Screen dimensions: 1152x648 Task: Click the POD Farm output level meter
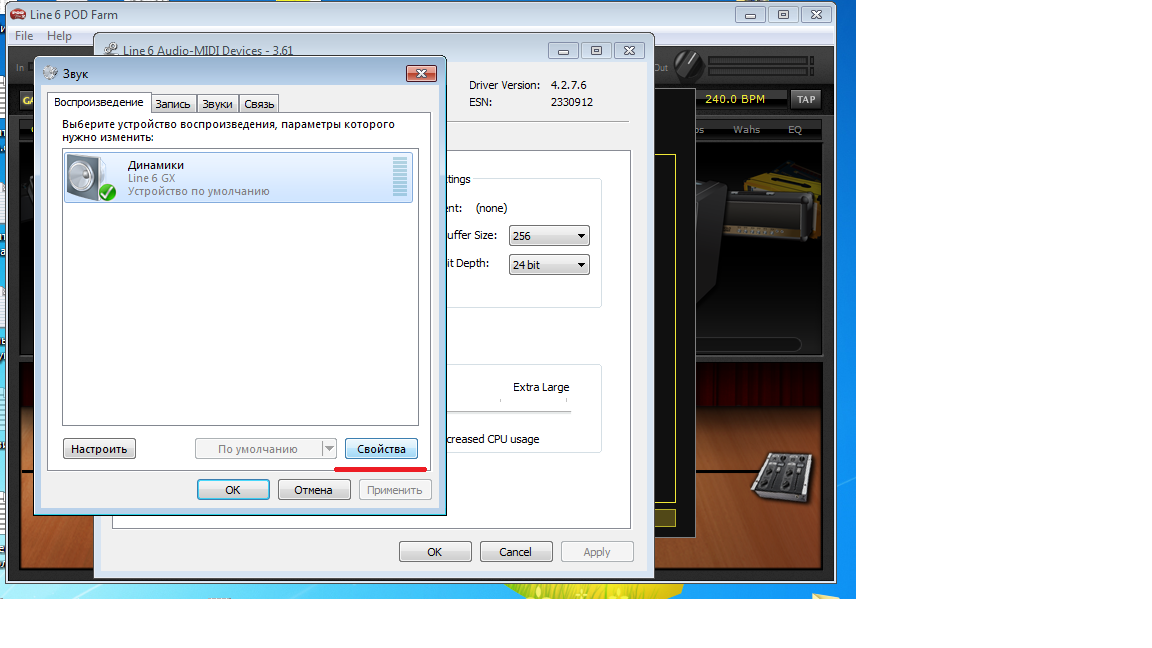click(x=761, y=66)
